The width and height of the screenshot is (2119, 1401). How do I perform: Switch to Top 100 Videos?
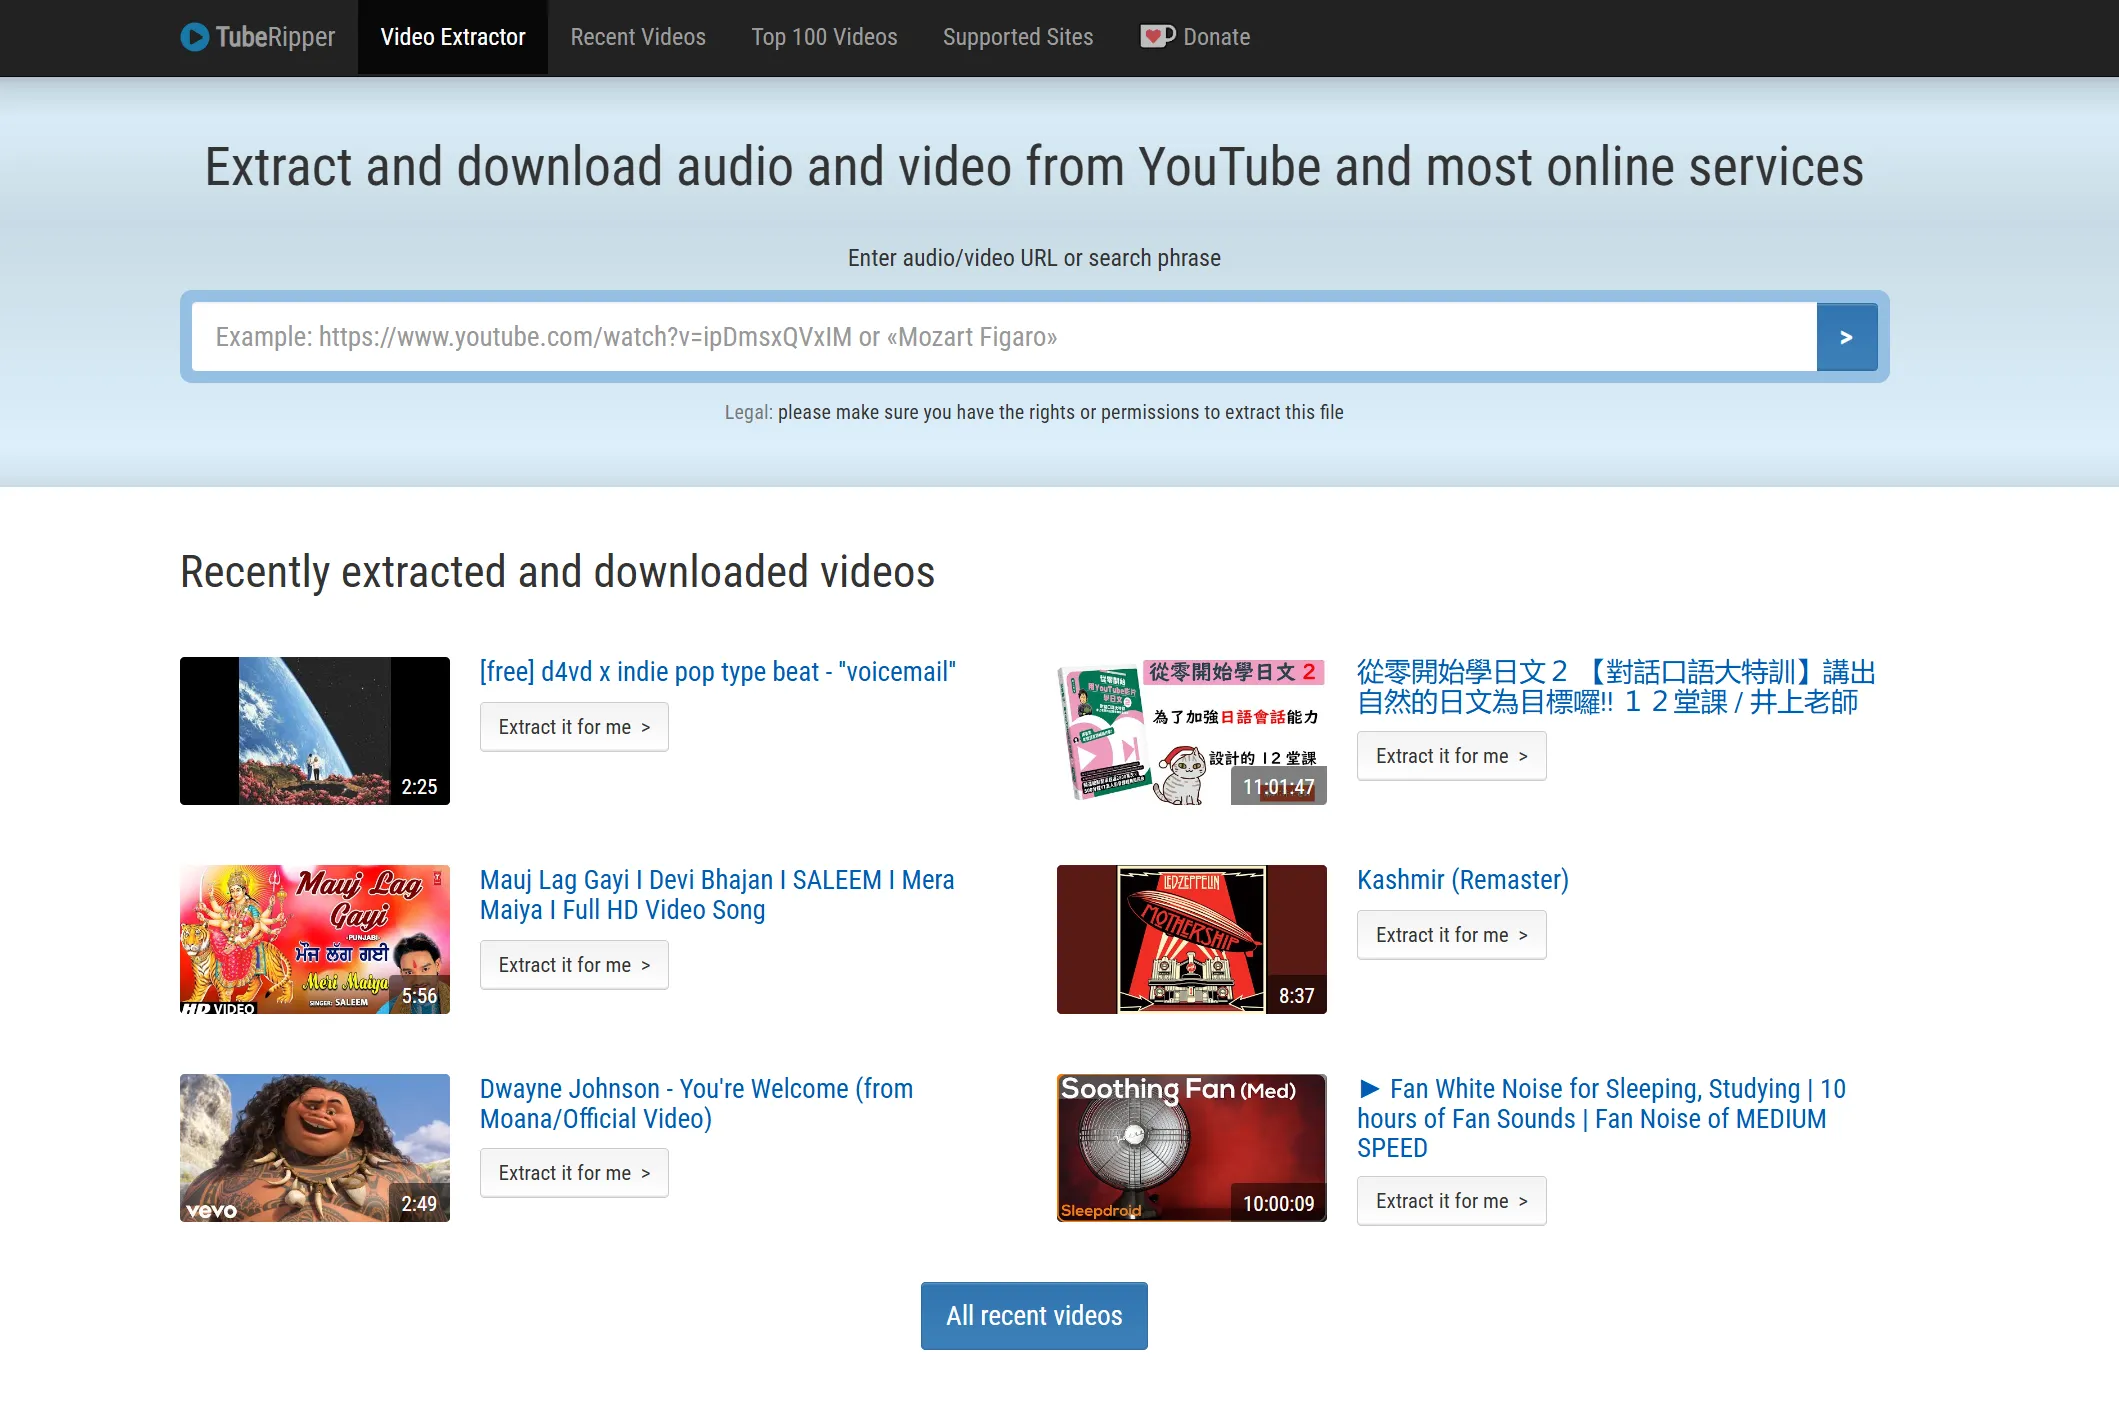[x=824, y=37]
